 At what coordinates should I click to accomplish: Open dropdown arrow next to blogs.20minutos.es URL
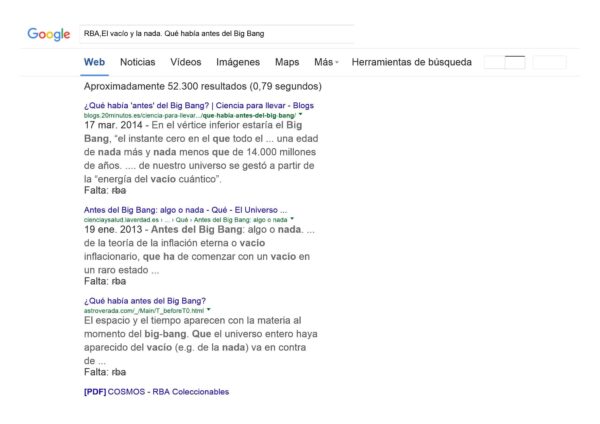pyautogui.click(x=300, y=114)
